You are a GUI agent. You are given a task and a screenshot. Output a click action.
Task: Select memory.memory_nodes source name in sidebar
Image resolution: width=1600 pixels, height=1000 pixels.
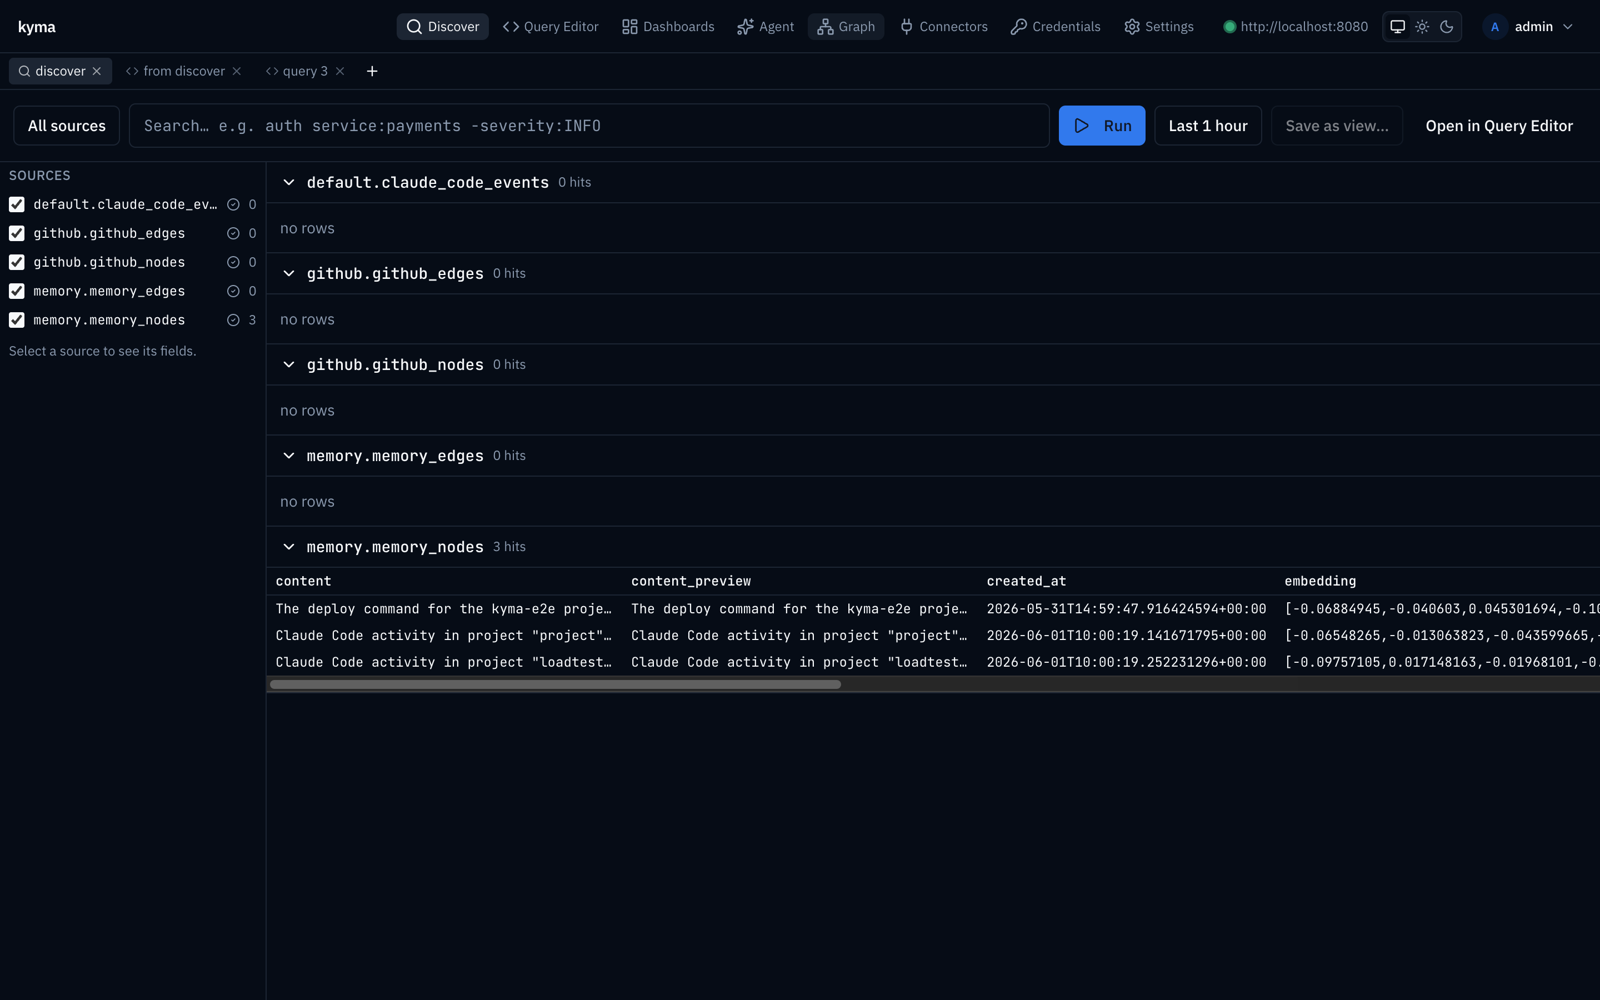[x=109, y=320]
